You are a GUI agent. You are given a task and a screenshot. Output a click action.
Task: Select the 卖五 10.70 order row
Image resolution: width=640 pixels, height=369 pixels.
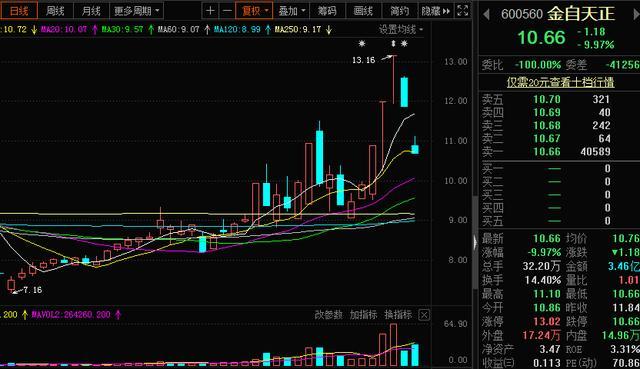[x=559, y=99]
